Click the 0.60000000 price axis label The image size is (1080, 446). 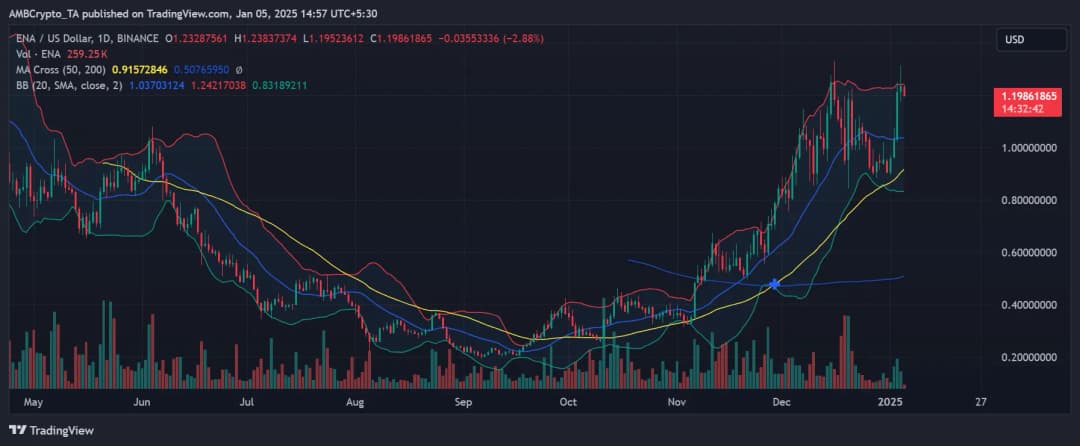tap(1029, 253)
